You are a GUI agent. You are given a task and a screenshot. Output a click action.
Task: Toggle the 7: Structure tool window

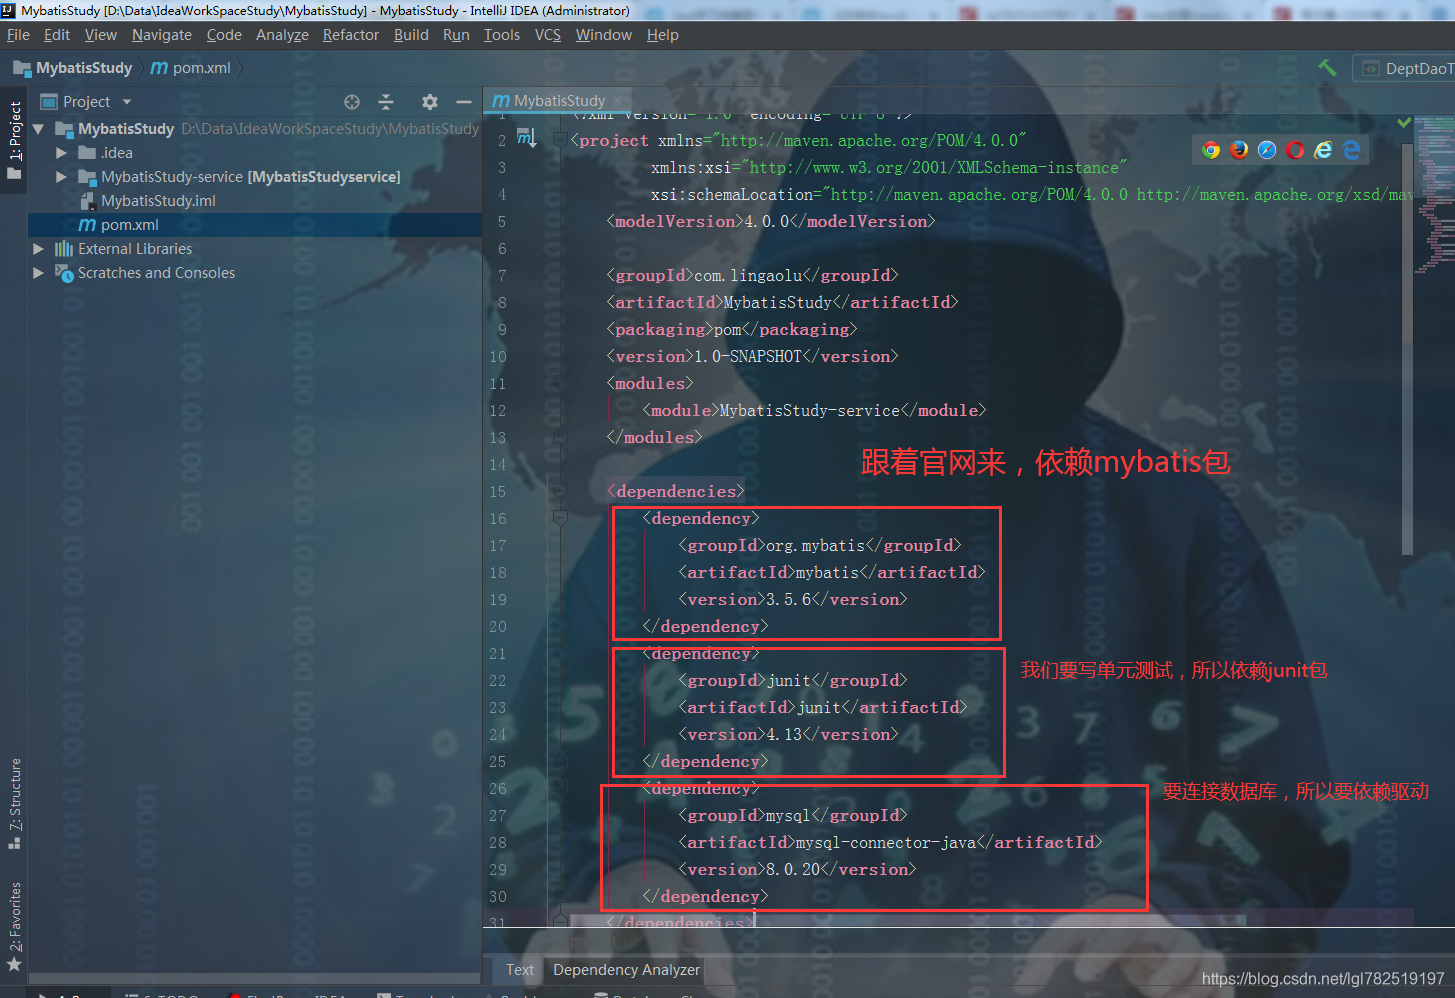pos(14,804)
